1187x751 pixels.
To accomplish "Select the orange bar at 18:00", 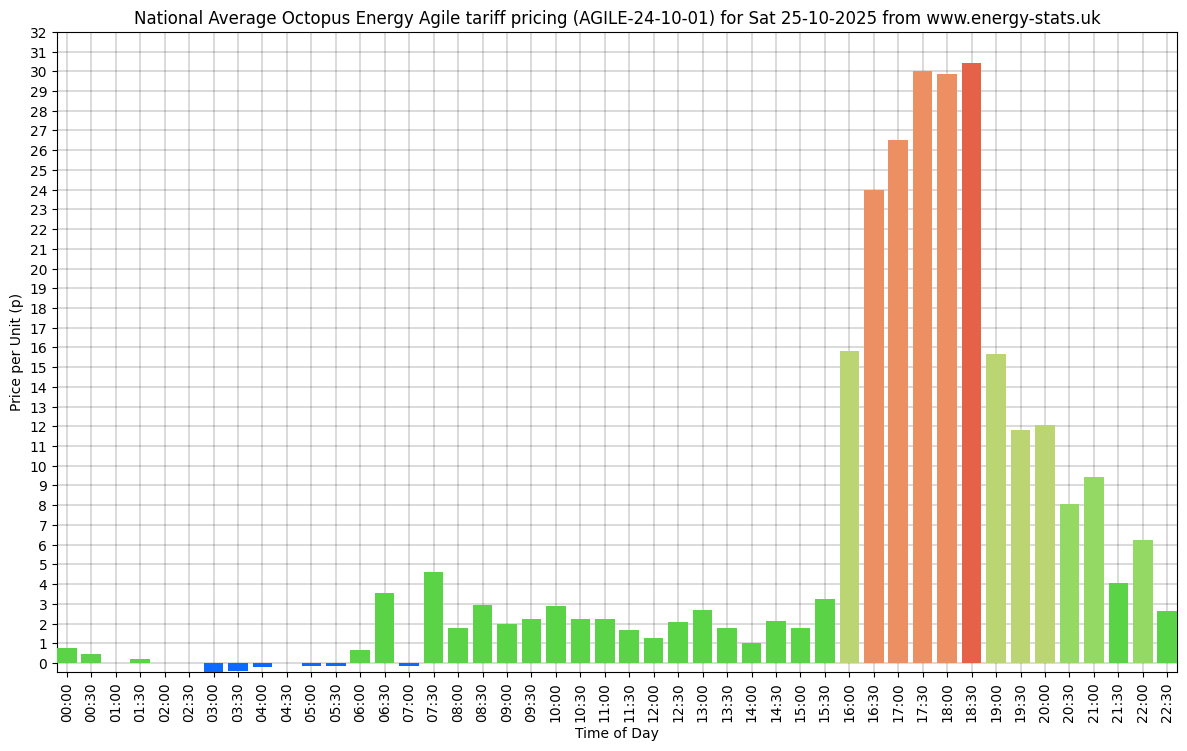I will (947, 369).
